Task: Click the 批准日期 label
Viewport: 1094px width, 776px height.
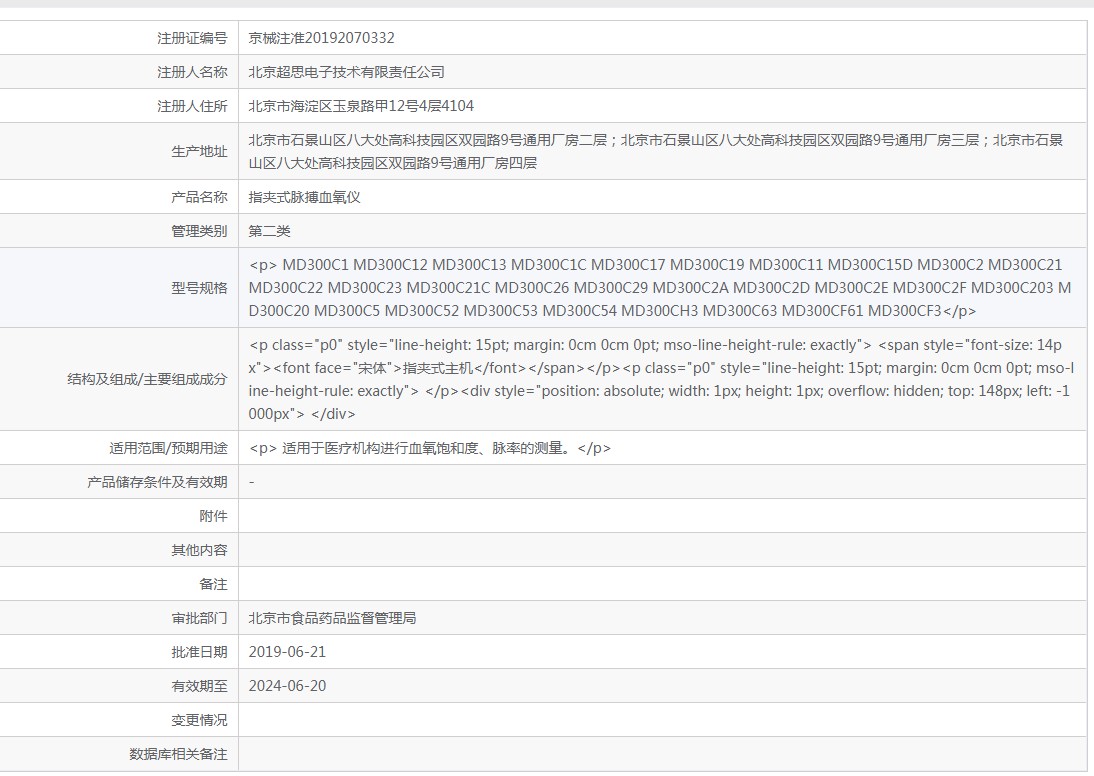Action: click(x=200, y=652)
